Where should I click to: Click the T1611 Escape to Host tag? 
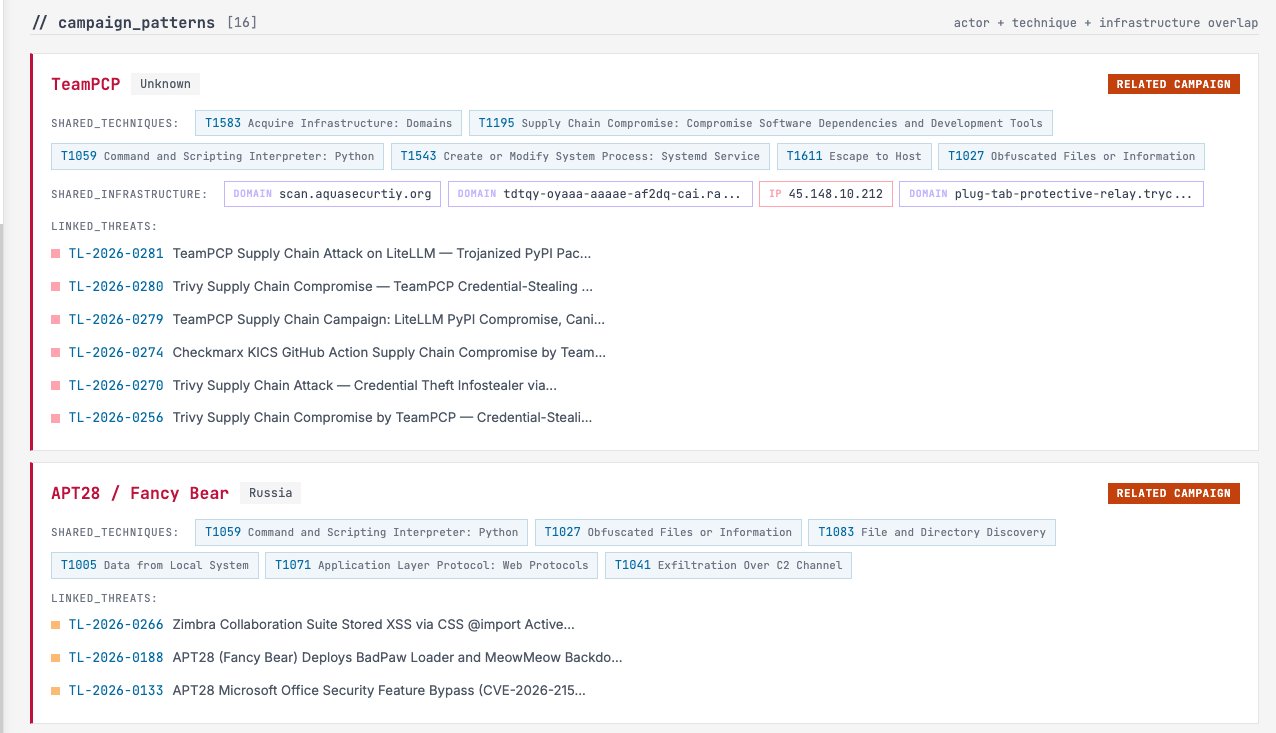tap(854, 156)
